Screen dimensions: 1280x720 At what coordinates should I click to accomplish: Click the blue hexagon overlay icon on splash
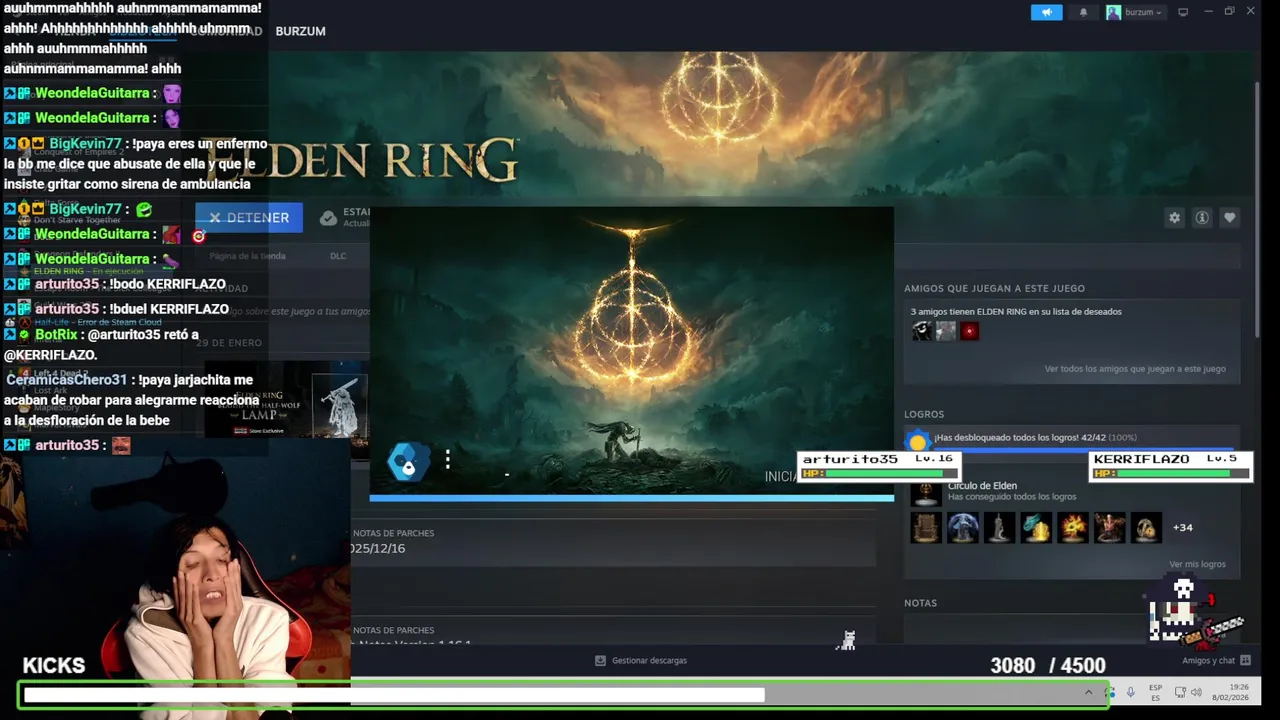[407, 462]
